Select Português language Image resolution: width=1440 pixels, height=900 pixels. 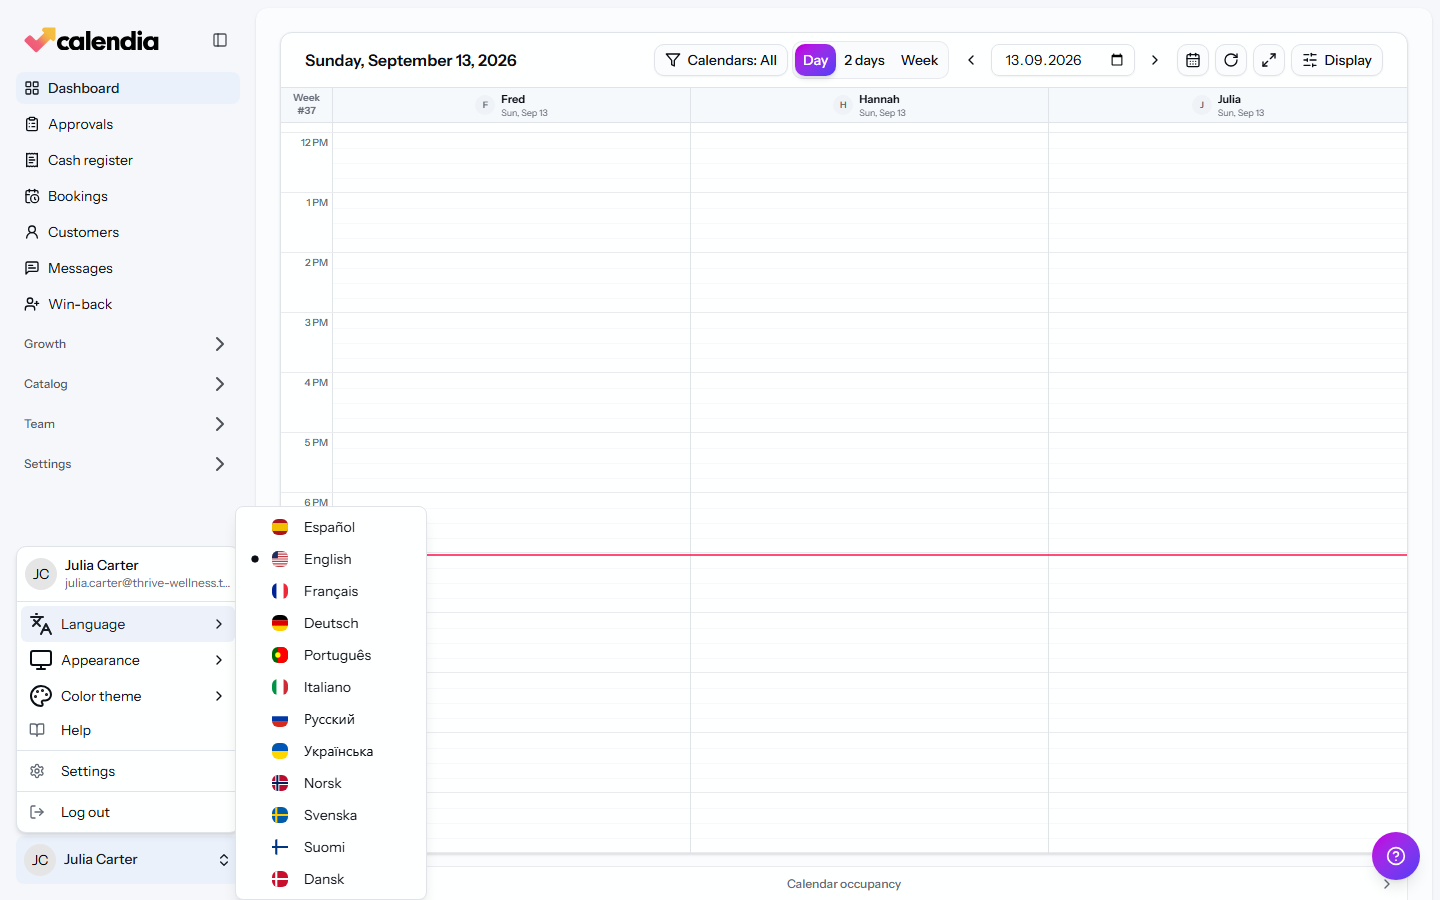[x=331, y=655]
